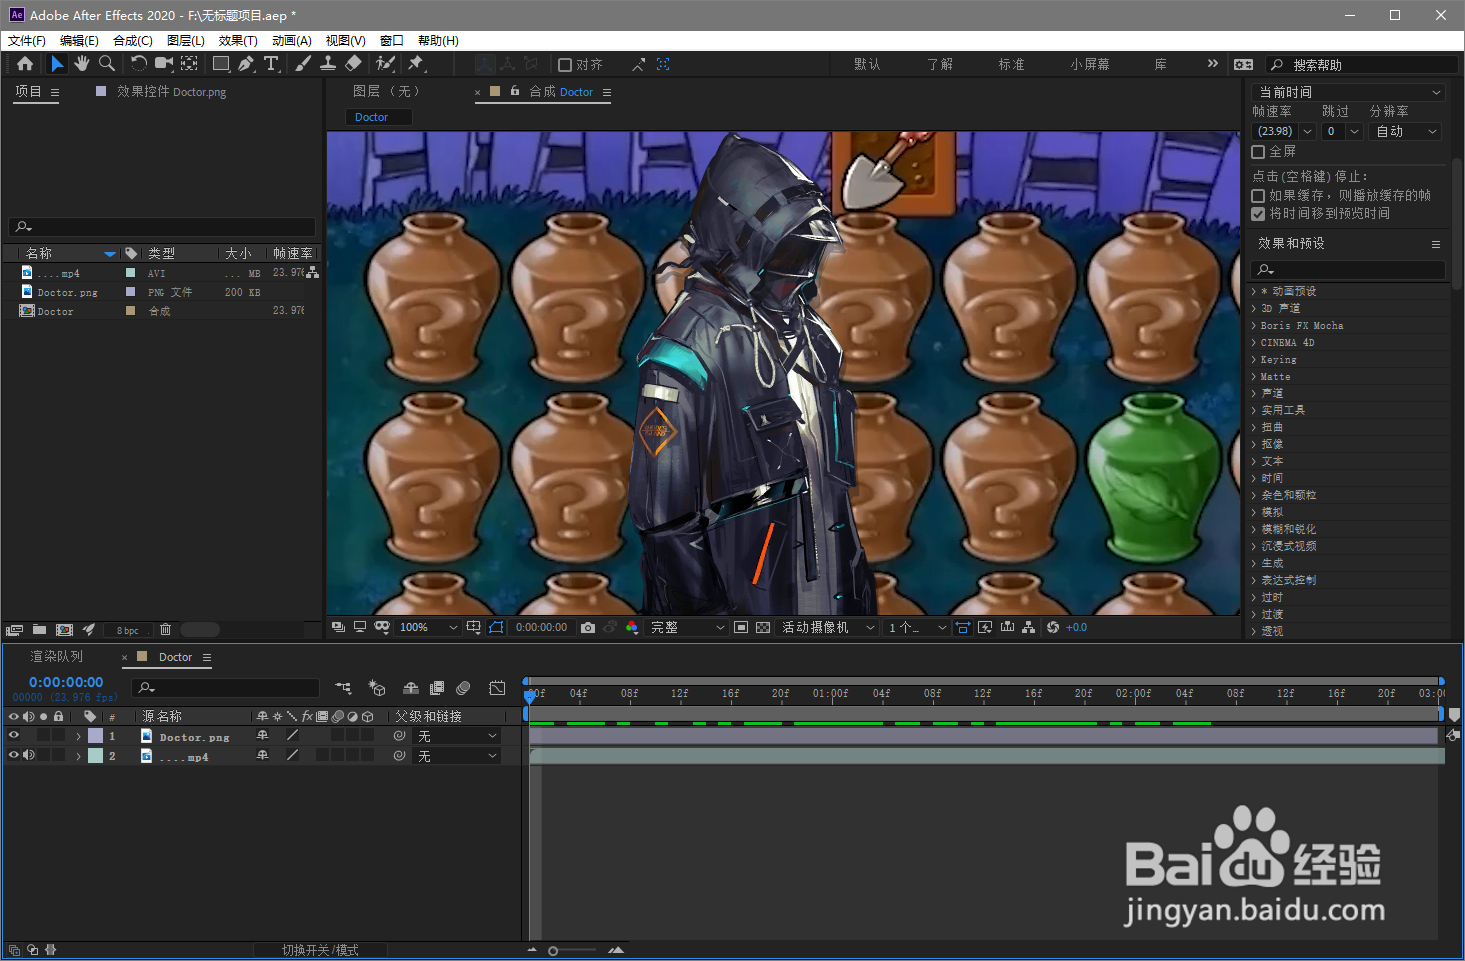Open the 文件(F) menu
The width and height of the screenshot is (1465, 961).
[27, 41]
